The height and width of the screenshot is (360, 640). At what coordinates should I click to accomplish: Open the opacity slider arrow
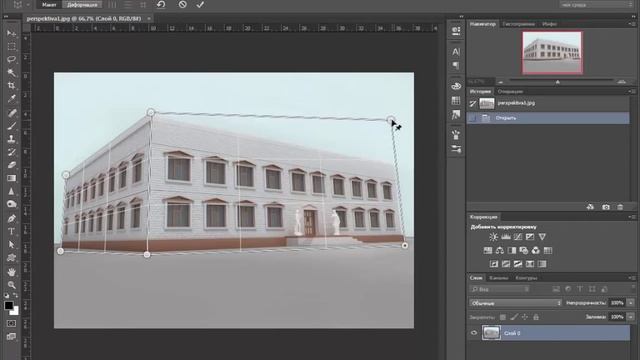[x=631, y=303]
